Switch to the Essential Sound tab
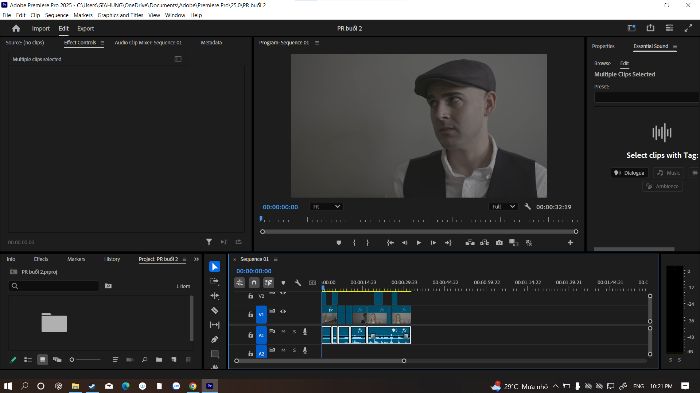 (x=650, y=46)
